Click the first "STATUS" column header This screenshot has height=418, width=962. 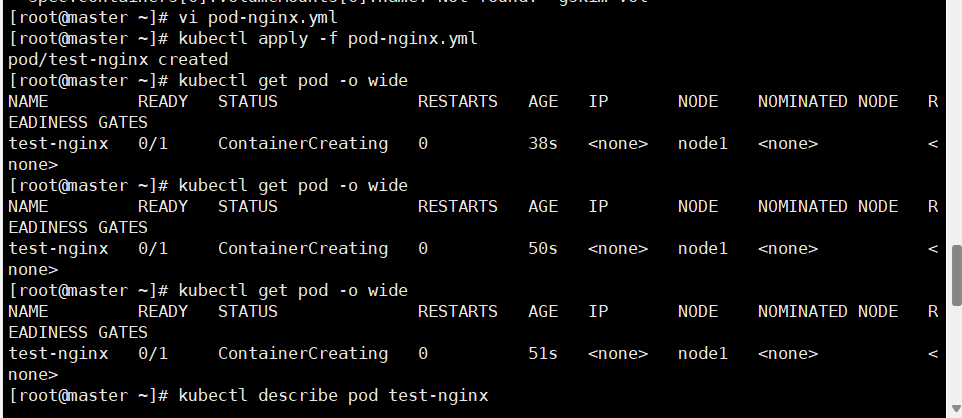click(x=248, y=101)
